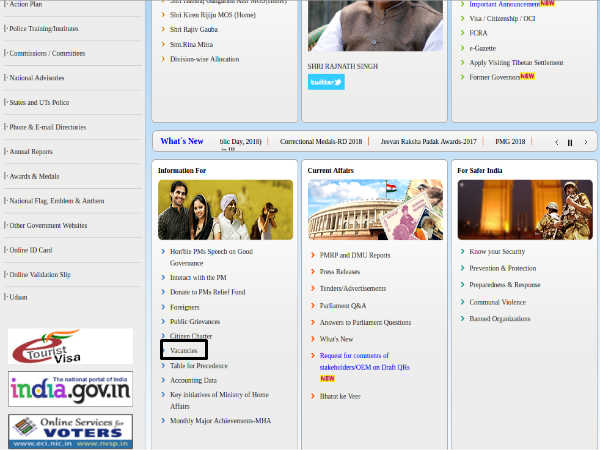Click the Current Affairs parliament image
600x450 pixels.
coord(375,210)
